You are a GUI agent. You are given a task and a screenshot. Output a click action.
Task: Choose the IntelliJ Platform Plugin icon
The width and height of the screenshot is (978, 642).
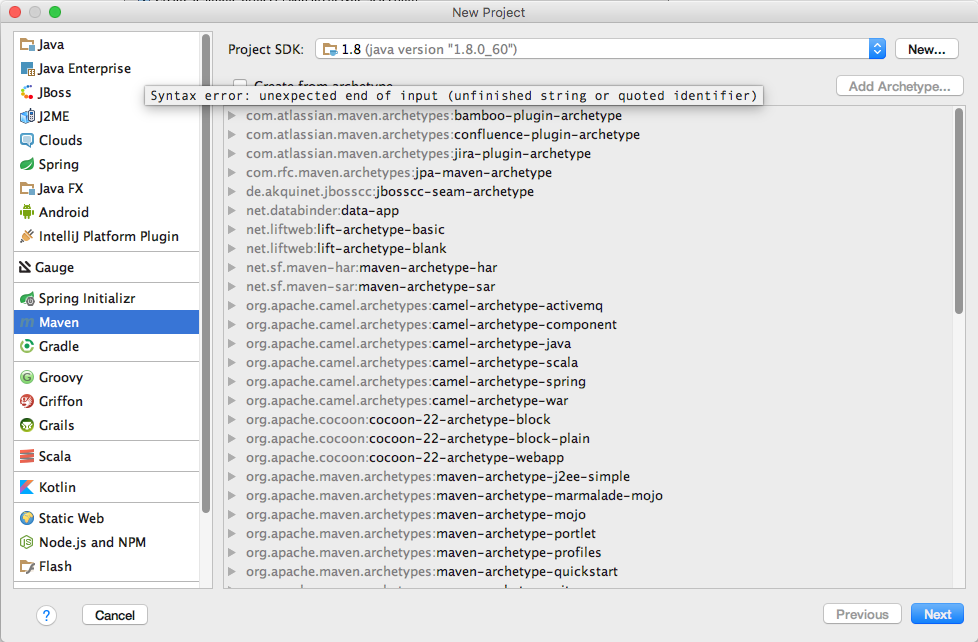point(27,236)
